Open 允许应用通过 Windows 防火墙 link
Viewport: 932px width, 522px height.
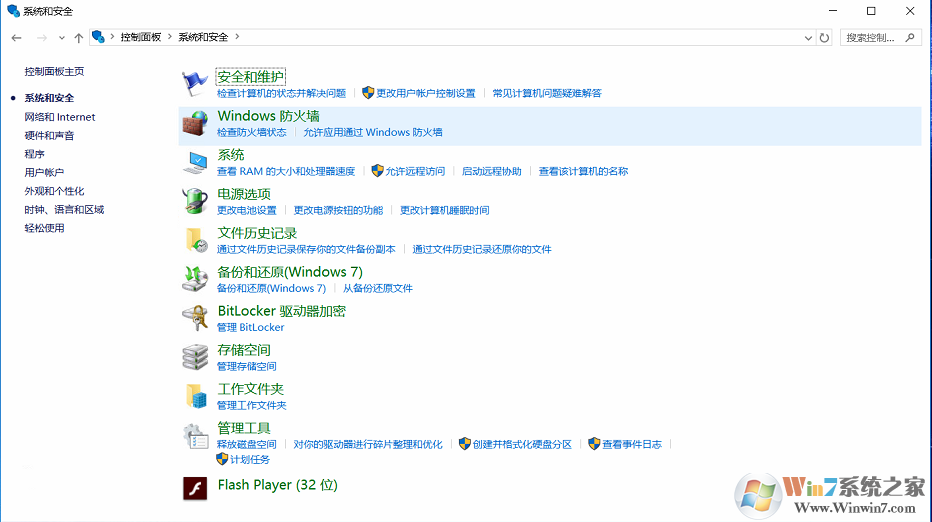[373, 133]
